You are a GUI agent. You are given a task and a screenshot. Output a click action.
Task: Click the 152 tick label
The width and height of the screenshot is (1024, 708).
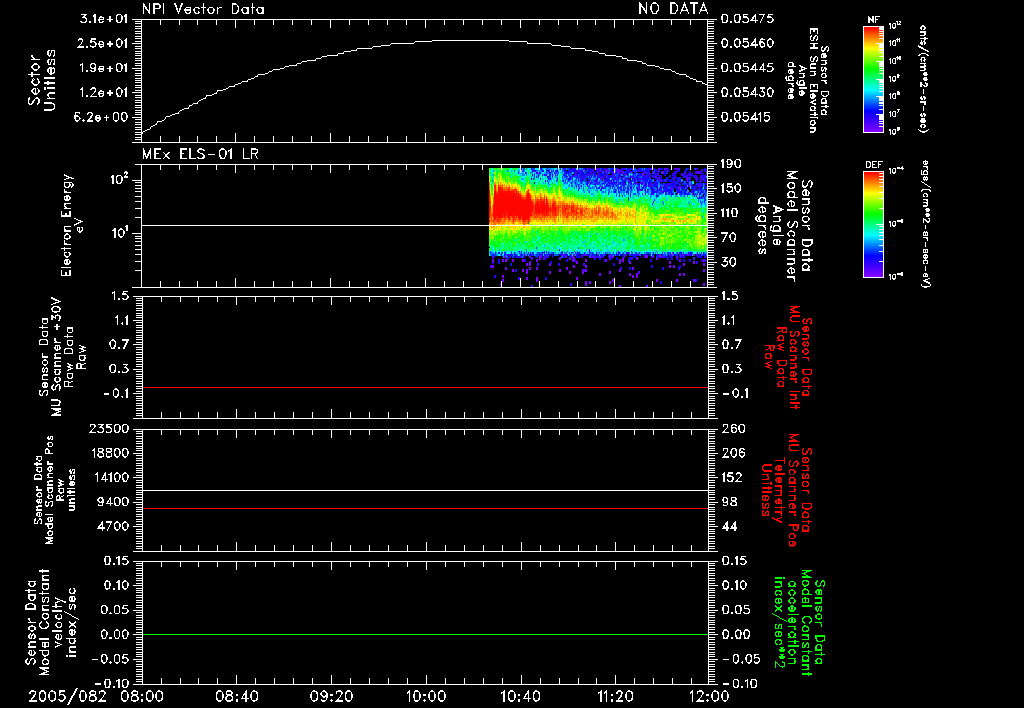click(x=732, y=477)
